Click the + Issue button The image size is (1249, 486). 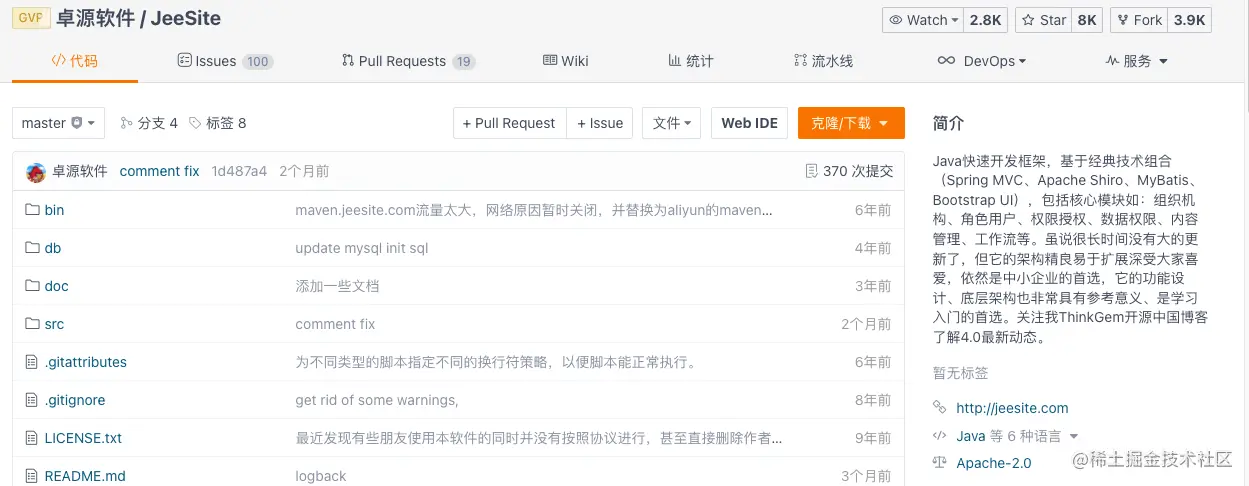[600, 123]
